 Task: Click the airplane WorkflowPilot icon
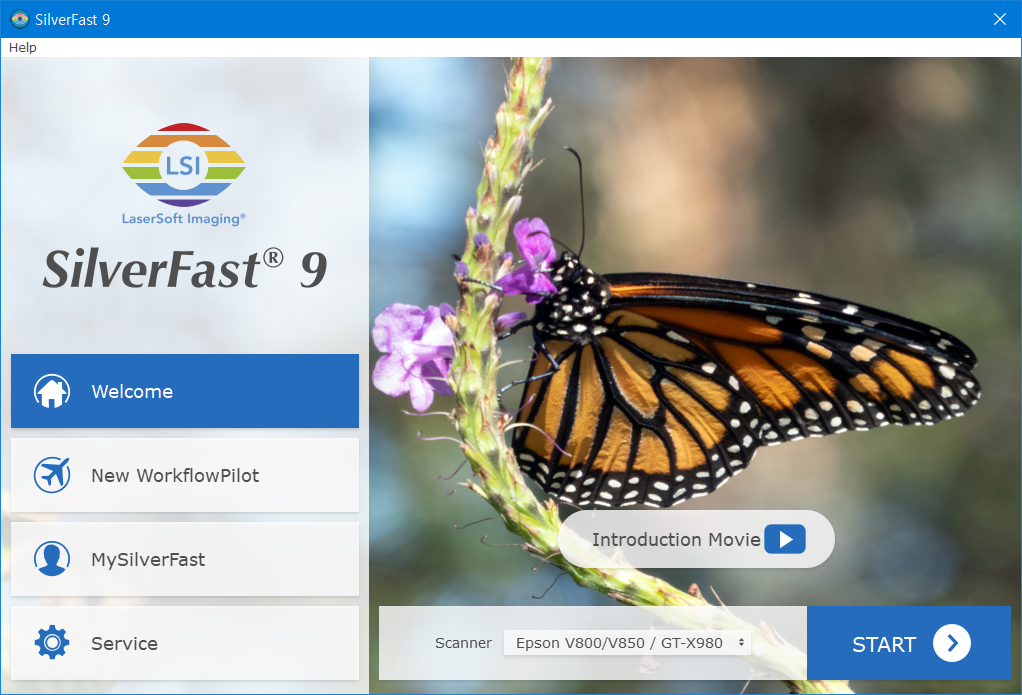[52, 475]
